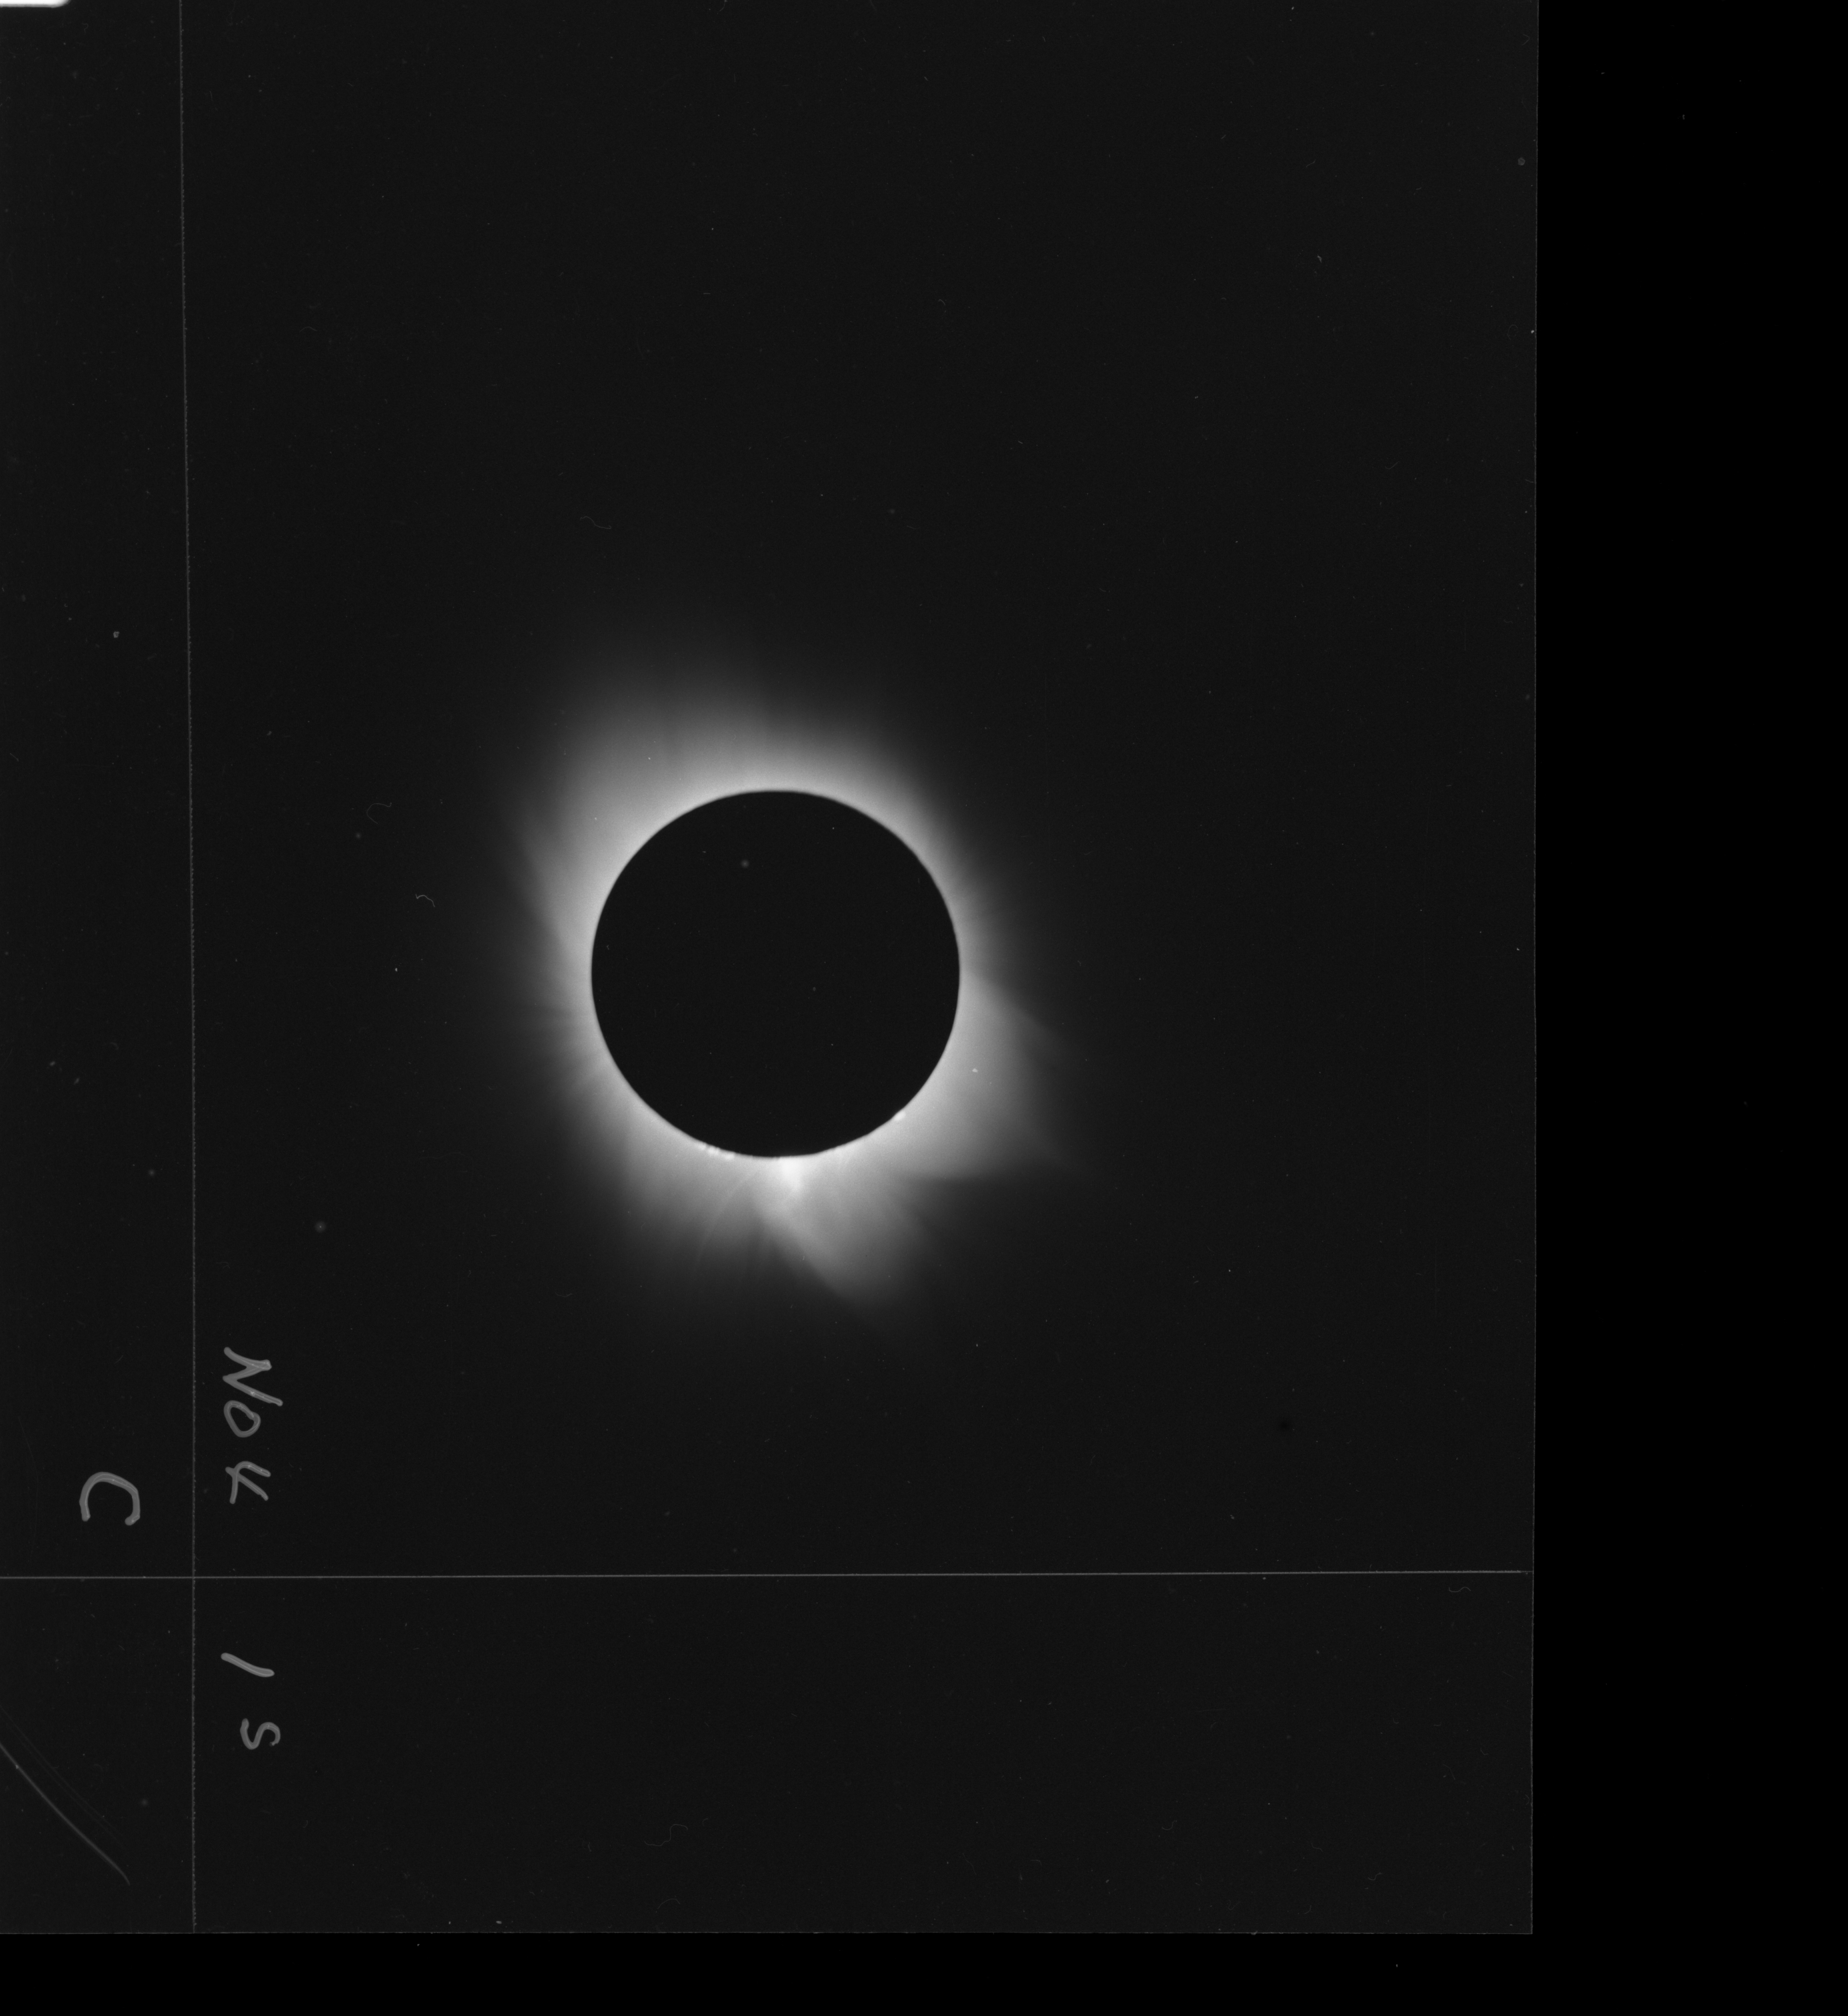The image size is (1848, 2016).
Task: Click the right edge of the moon disk
Action: pos(959,973)
